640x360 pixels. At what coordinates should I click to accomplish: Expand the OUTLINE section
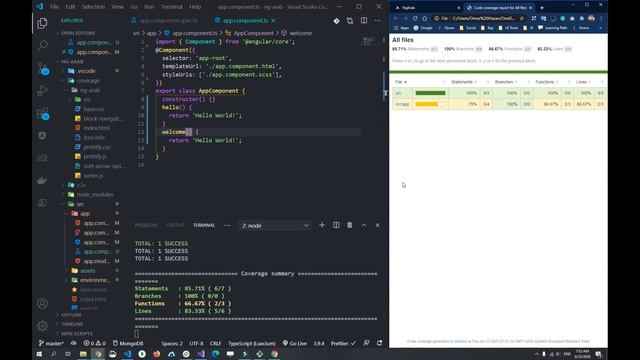click(71, 315)
